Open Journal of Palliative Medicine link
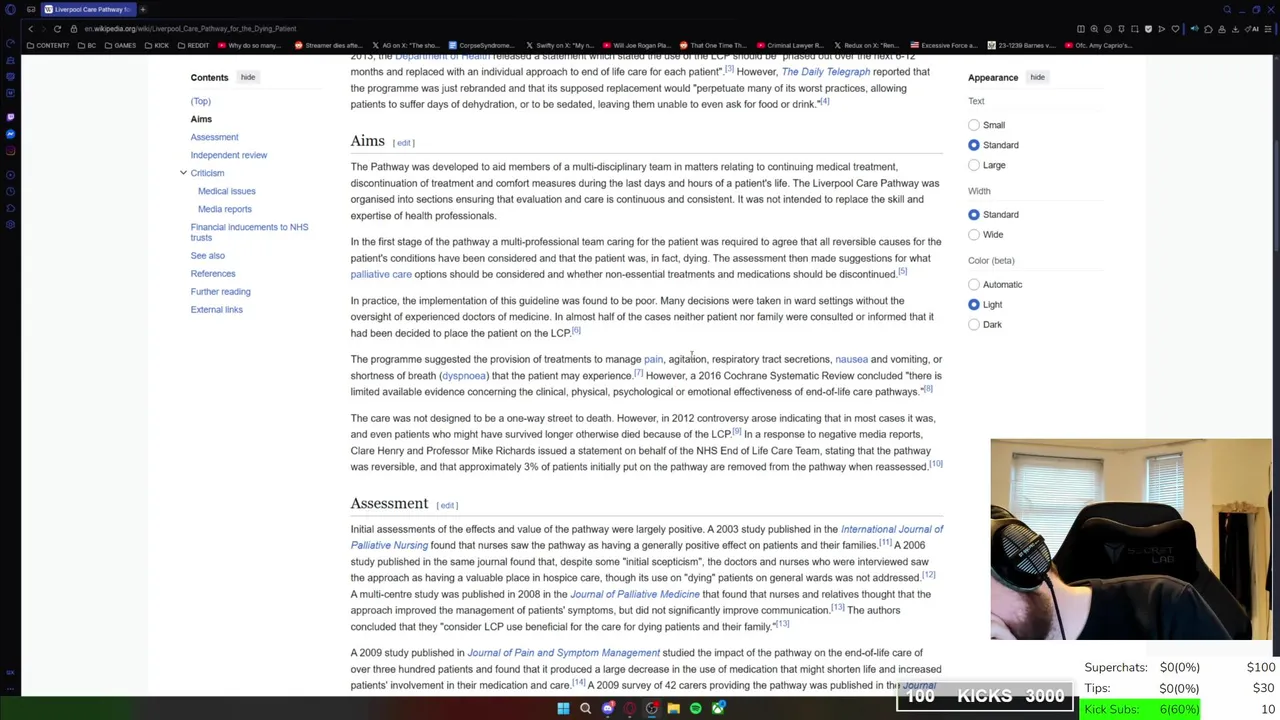The width and height of the screenshot is (1280, 720). (x=635, y=594)
